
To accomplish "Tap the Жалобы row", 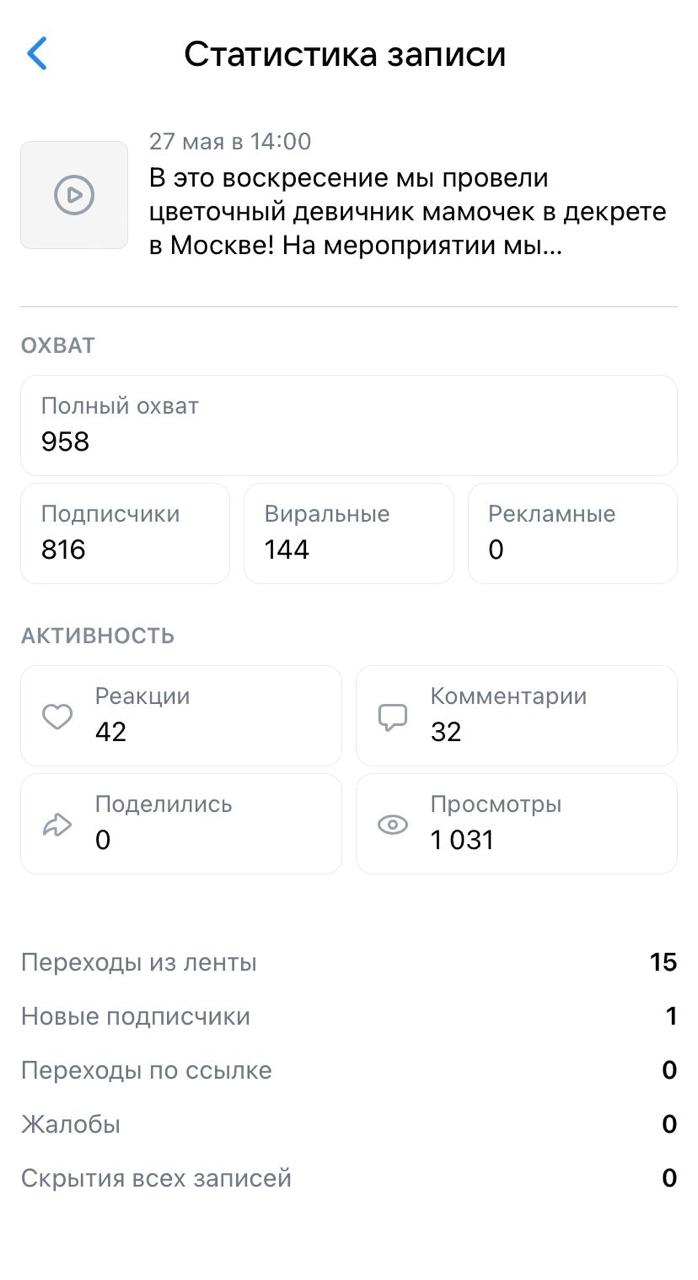I will (349, 1124).
